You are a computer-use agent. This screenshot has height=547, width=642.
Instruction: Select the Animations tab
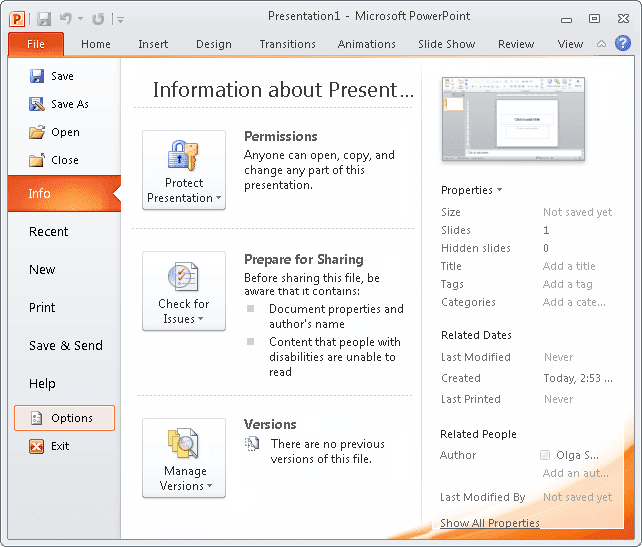pos(366,44)
